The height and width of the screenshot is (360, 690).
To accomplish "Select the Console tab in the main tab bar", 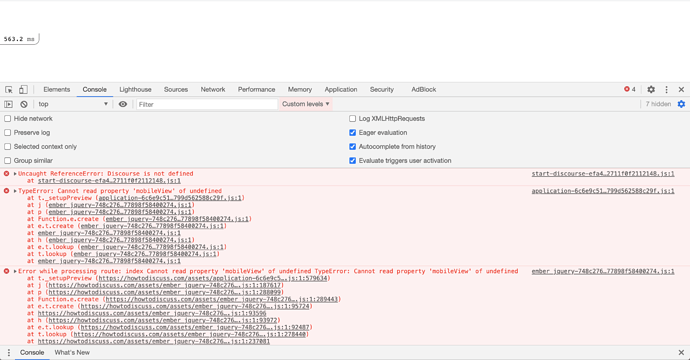I will click(x=95, y=89).
